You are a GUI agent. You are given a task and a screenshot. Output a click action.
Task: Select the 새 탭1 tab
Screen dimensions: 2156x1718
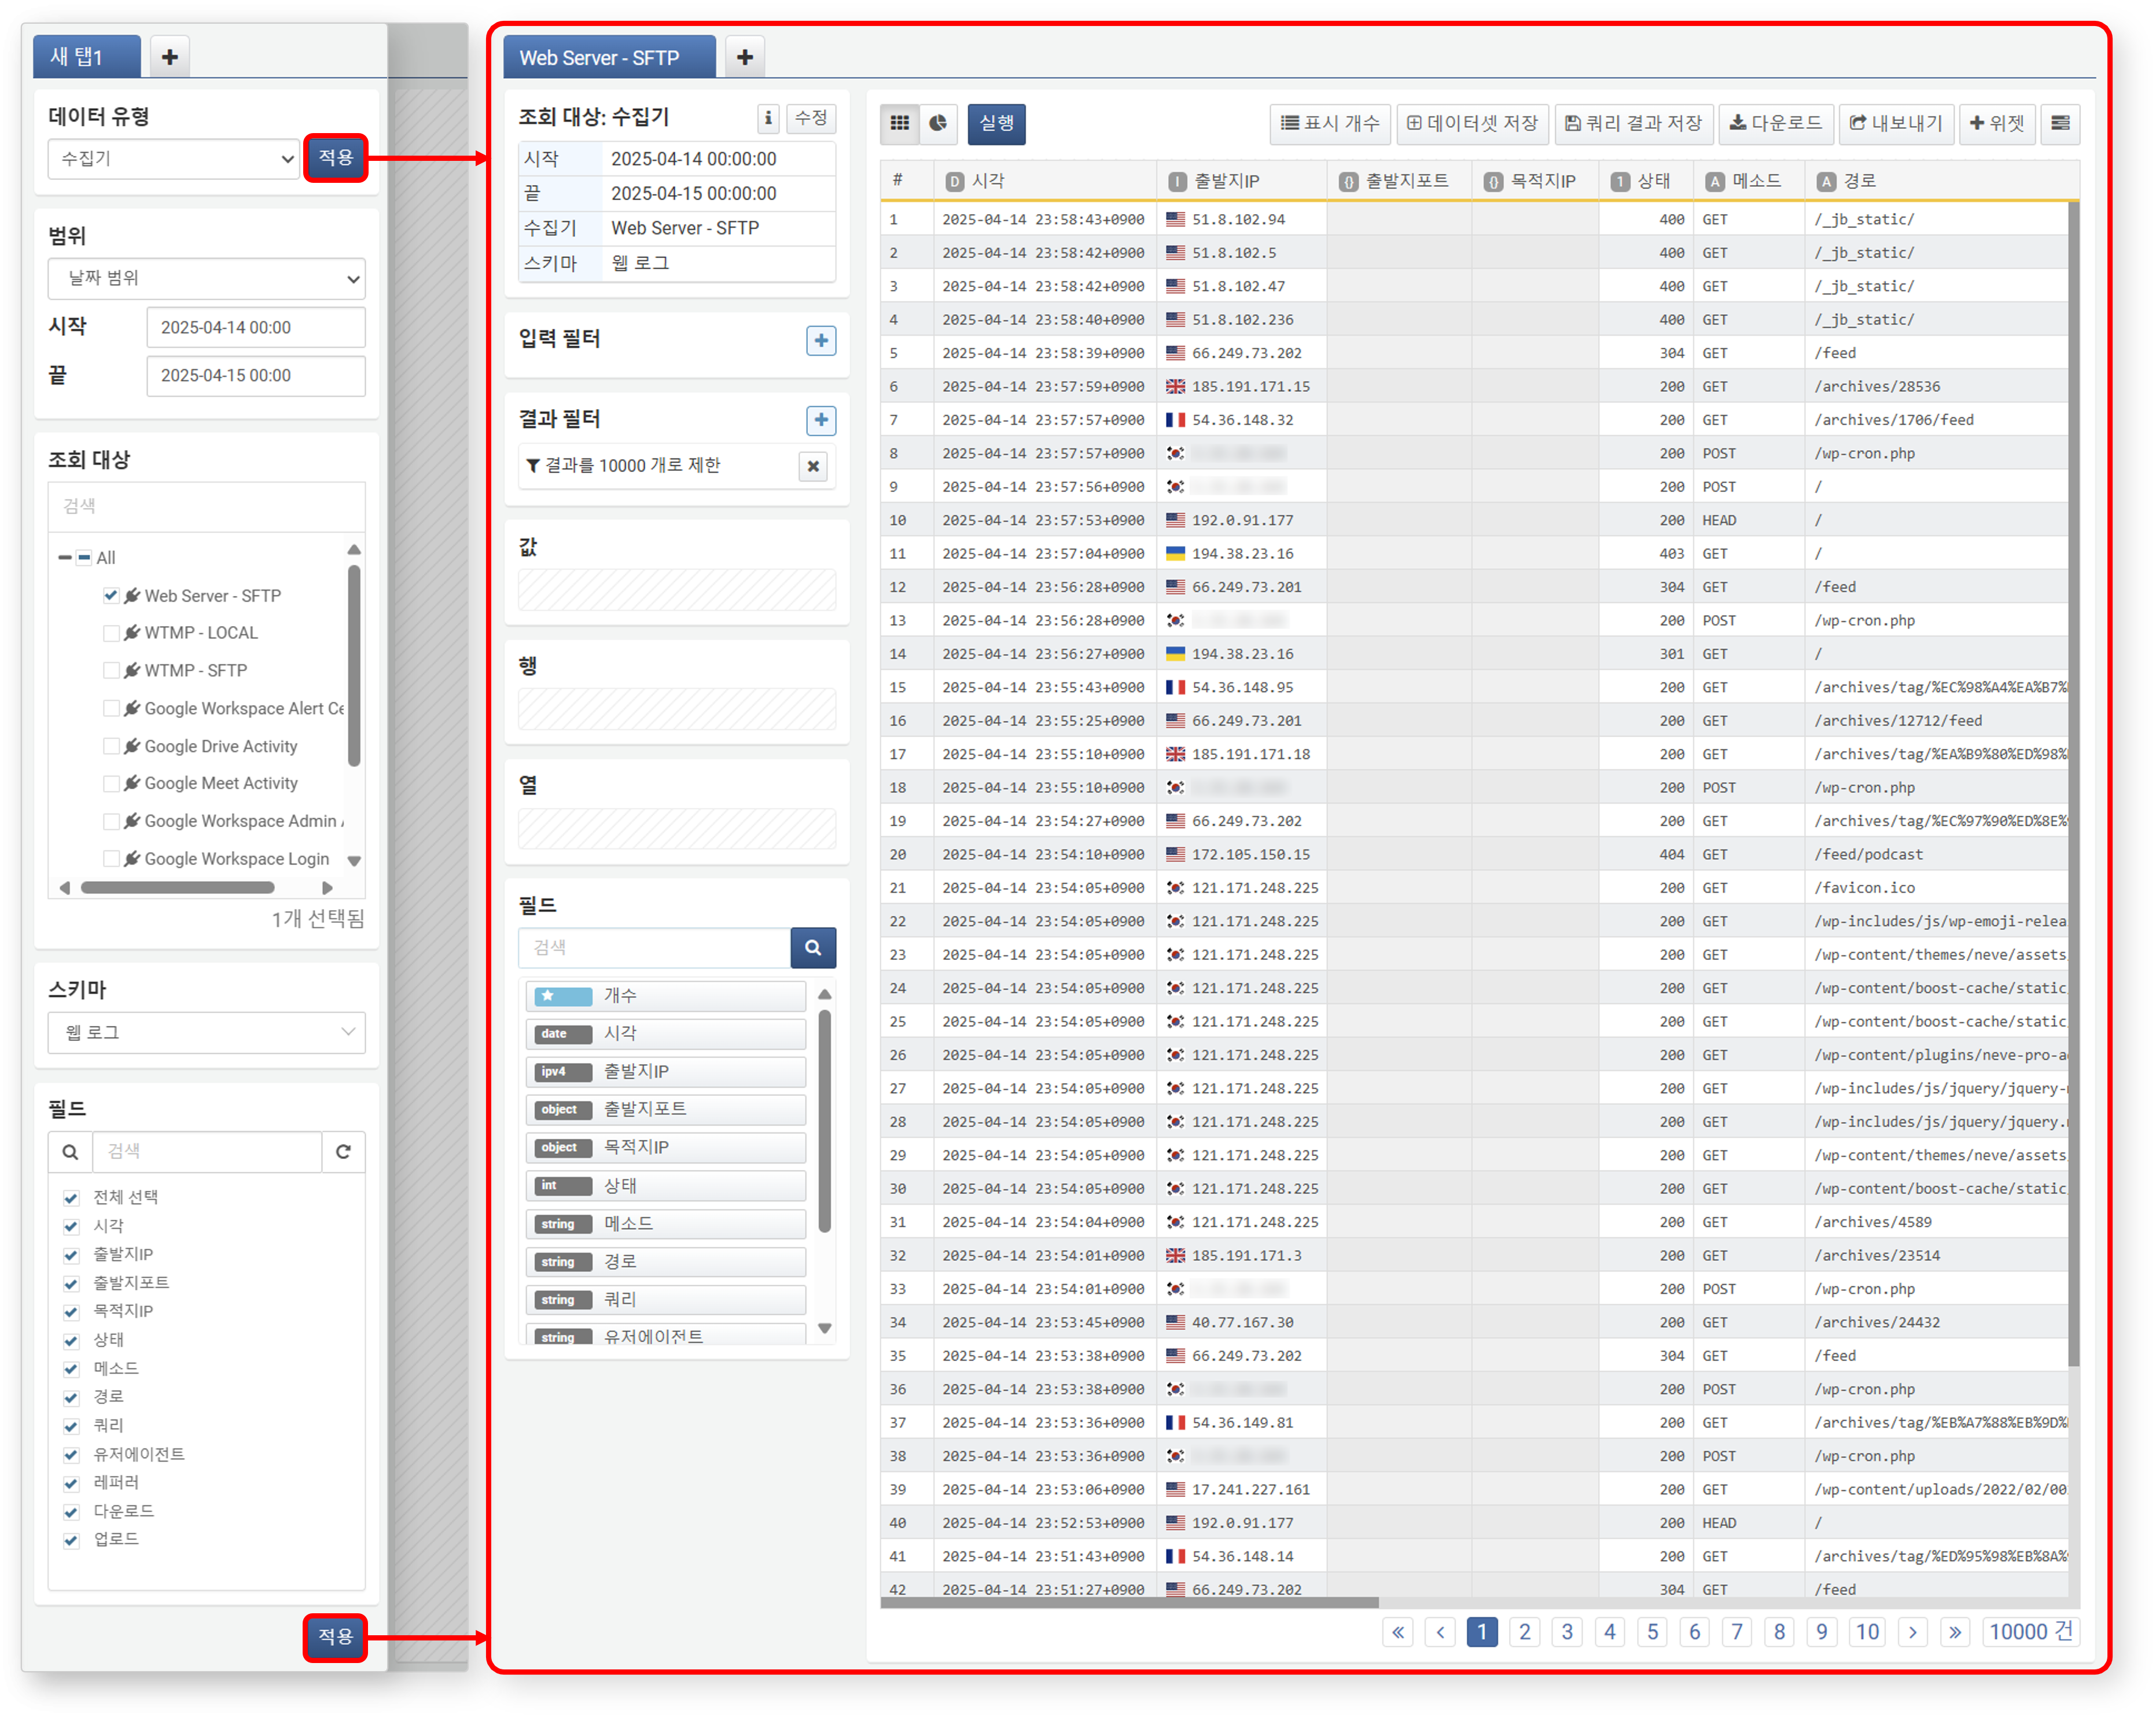87,57
